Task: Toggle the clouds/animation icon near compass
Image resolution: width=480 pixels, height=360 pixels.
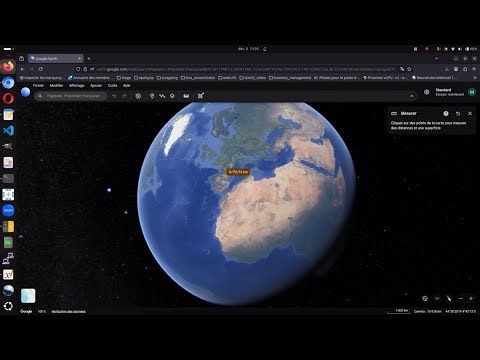Action: coord(425,298)
